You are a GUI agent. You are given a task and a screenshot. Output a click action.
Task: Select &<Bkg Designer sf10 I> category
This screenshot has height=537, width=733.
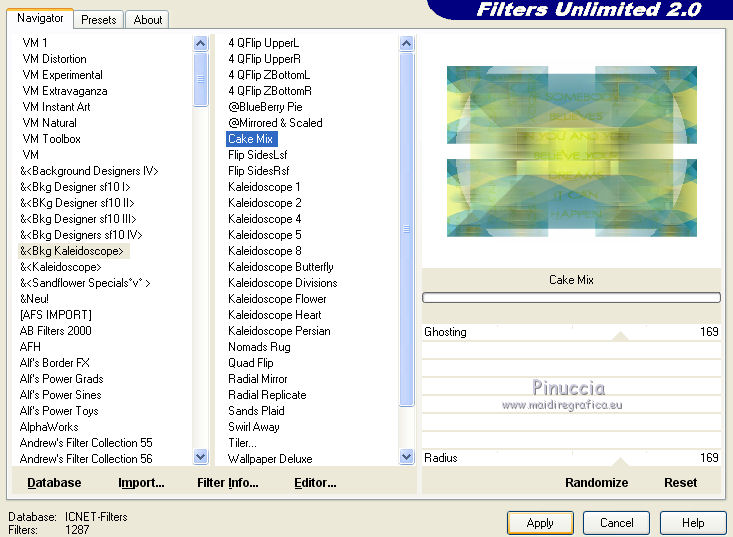coord(75,186)
